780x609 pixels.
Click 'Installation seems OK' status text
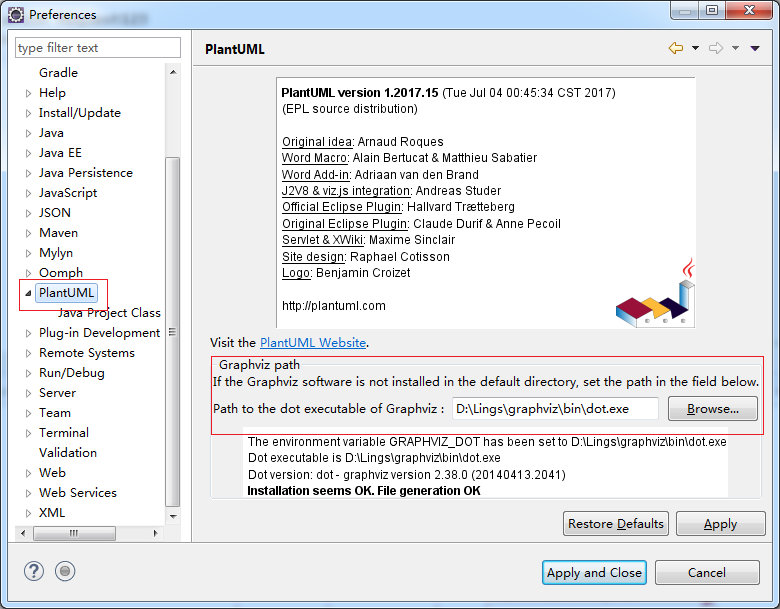pyautogui.click(x=364, y=491)
